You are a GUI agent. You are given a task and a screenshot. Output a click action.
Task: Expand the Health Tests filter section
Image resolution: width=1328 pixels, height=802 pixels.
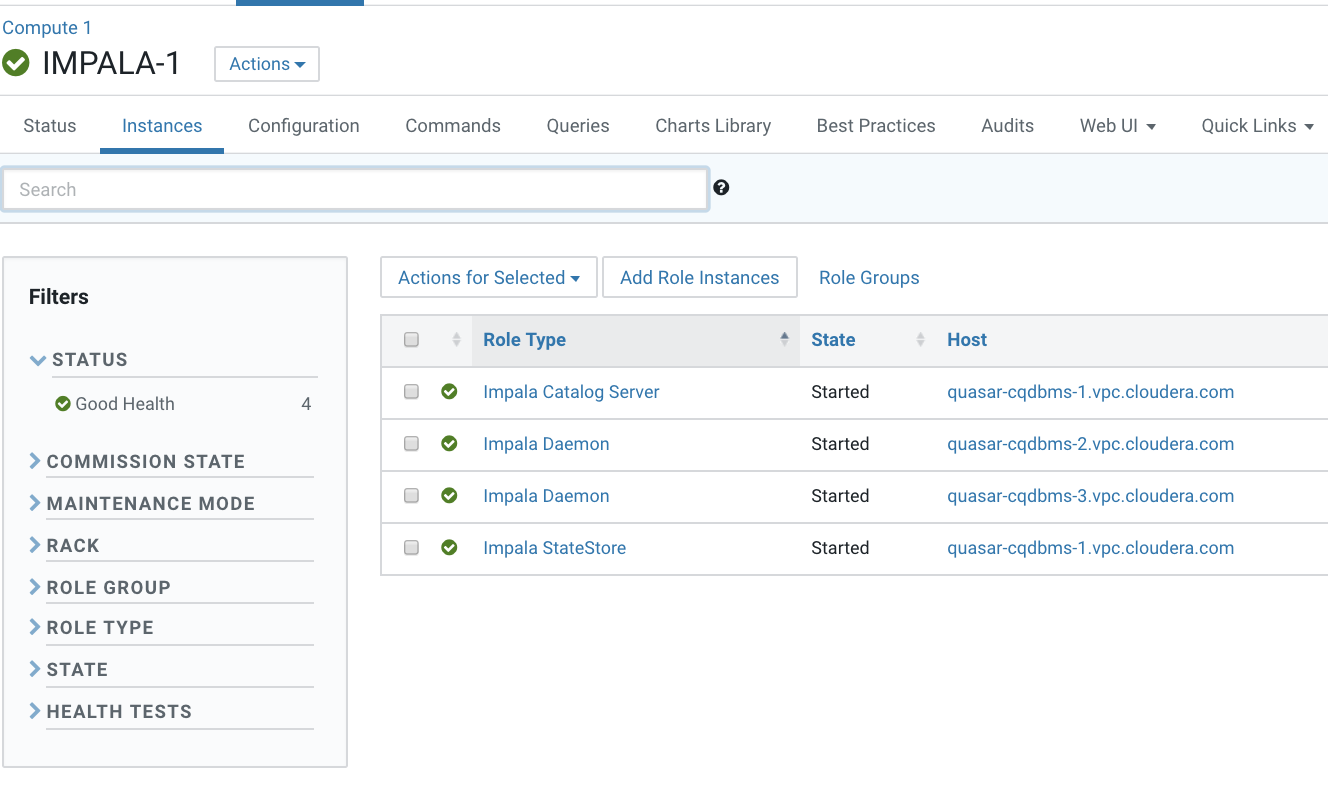(x=118, y=711)
